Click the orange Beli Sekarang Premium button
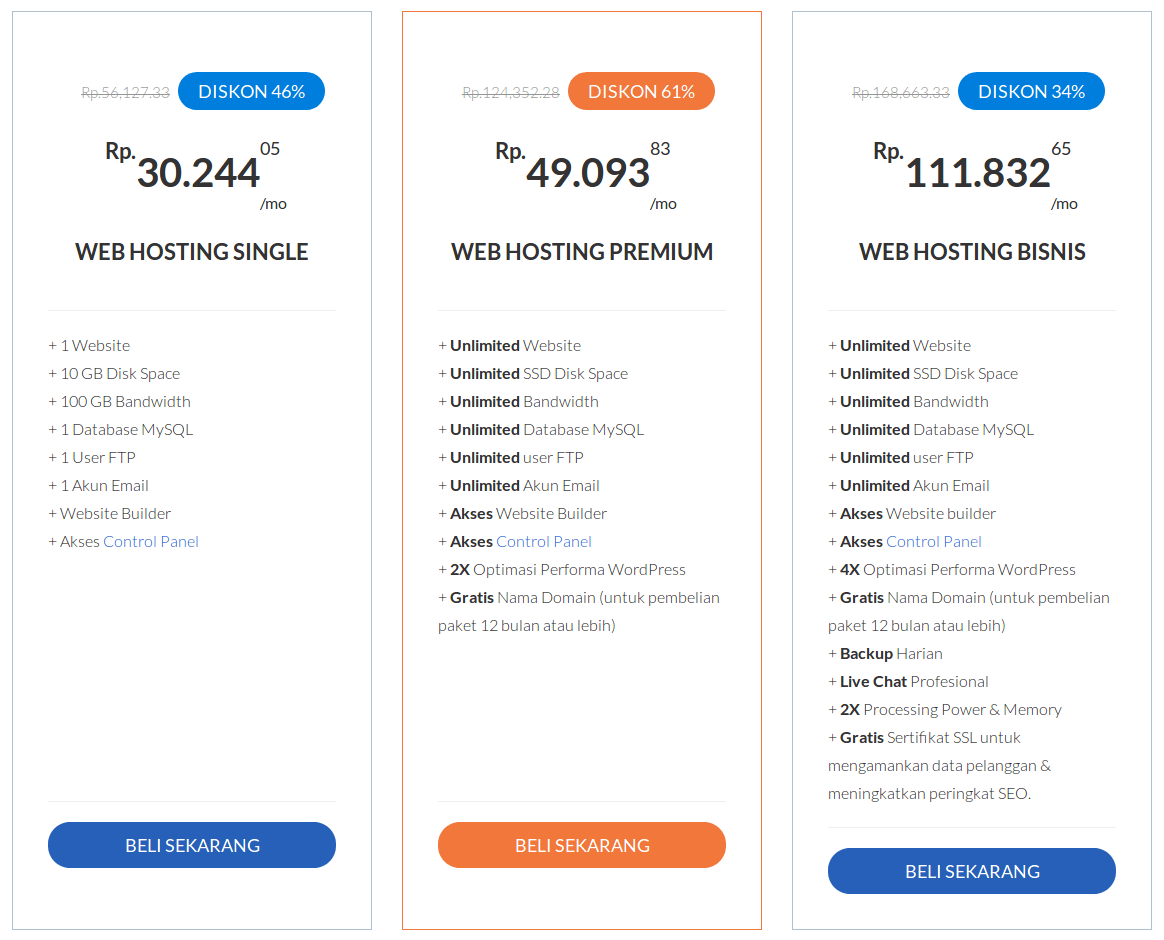Image resolution: width=1164 pixels, height=940 pixels. [581, 845]
